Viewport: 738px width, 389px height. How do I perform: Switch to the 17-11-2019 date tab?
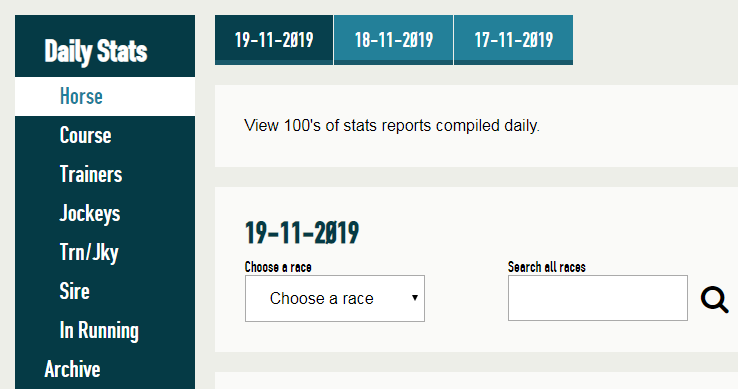tap(513, 40)
